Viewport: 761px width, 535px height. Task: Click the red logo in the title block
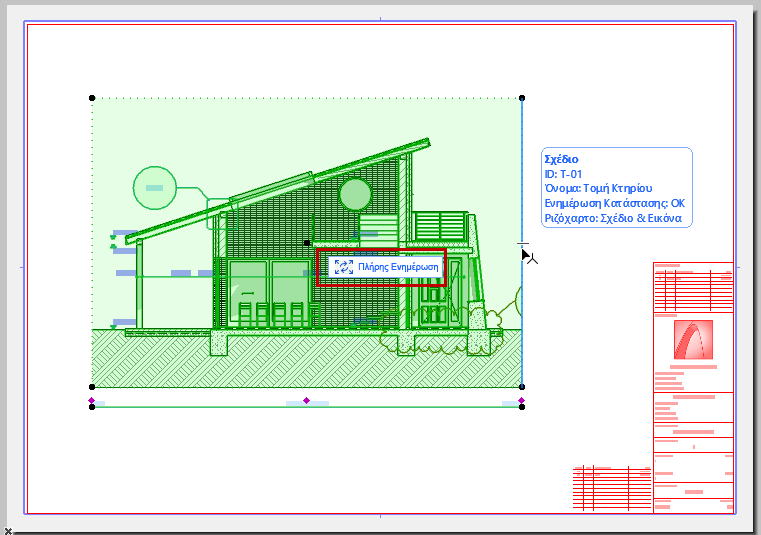point(694,339)
